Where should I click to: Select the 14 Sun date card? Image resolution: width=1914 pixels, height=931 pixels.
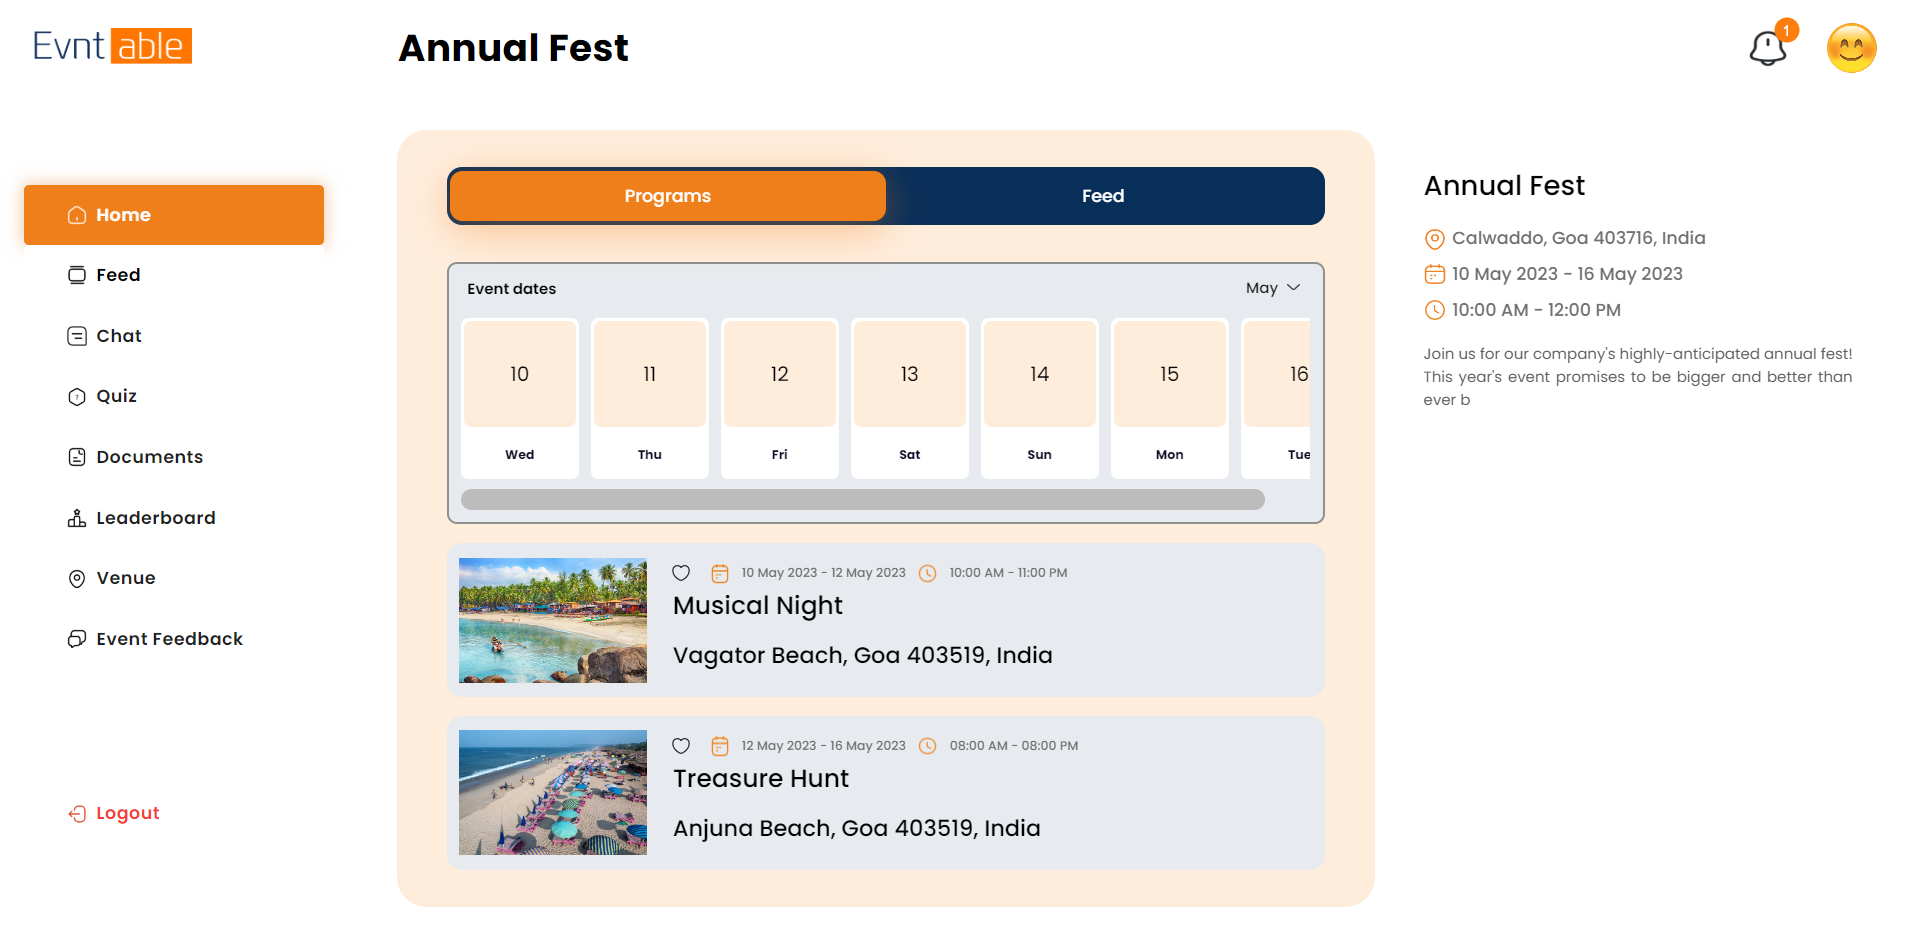click(1039, 398)
